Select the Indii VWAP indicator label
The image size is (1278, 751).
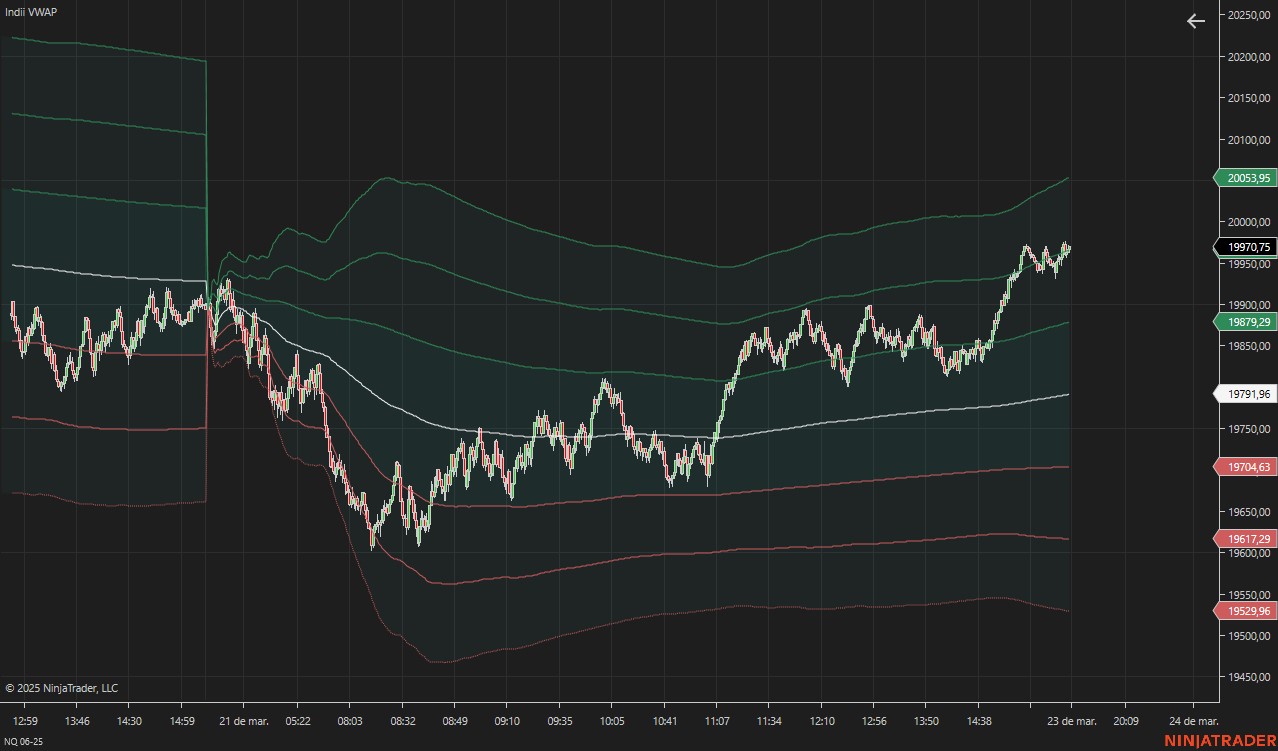31,11
